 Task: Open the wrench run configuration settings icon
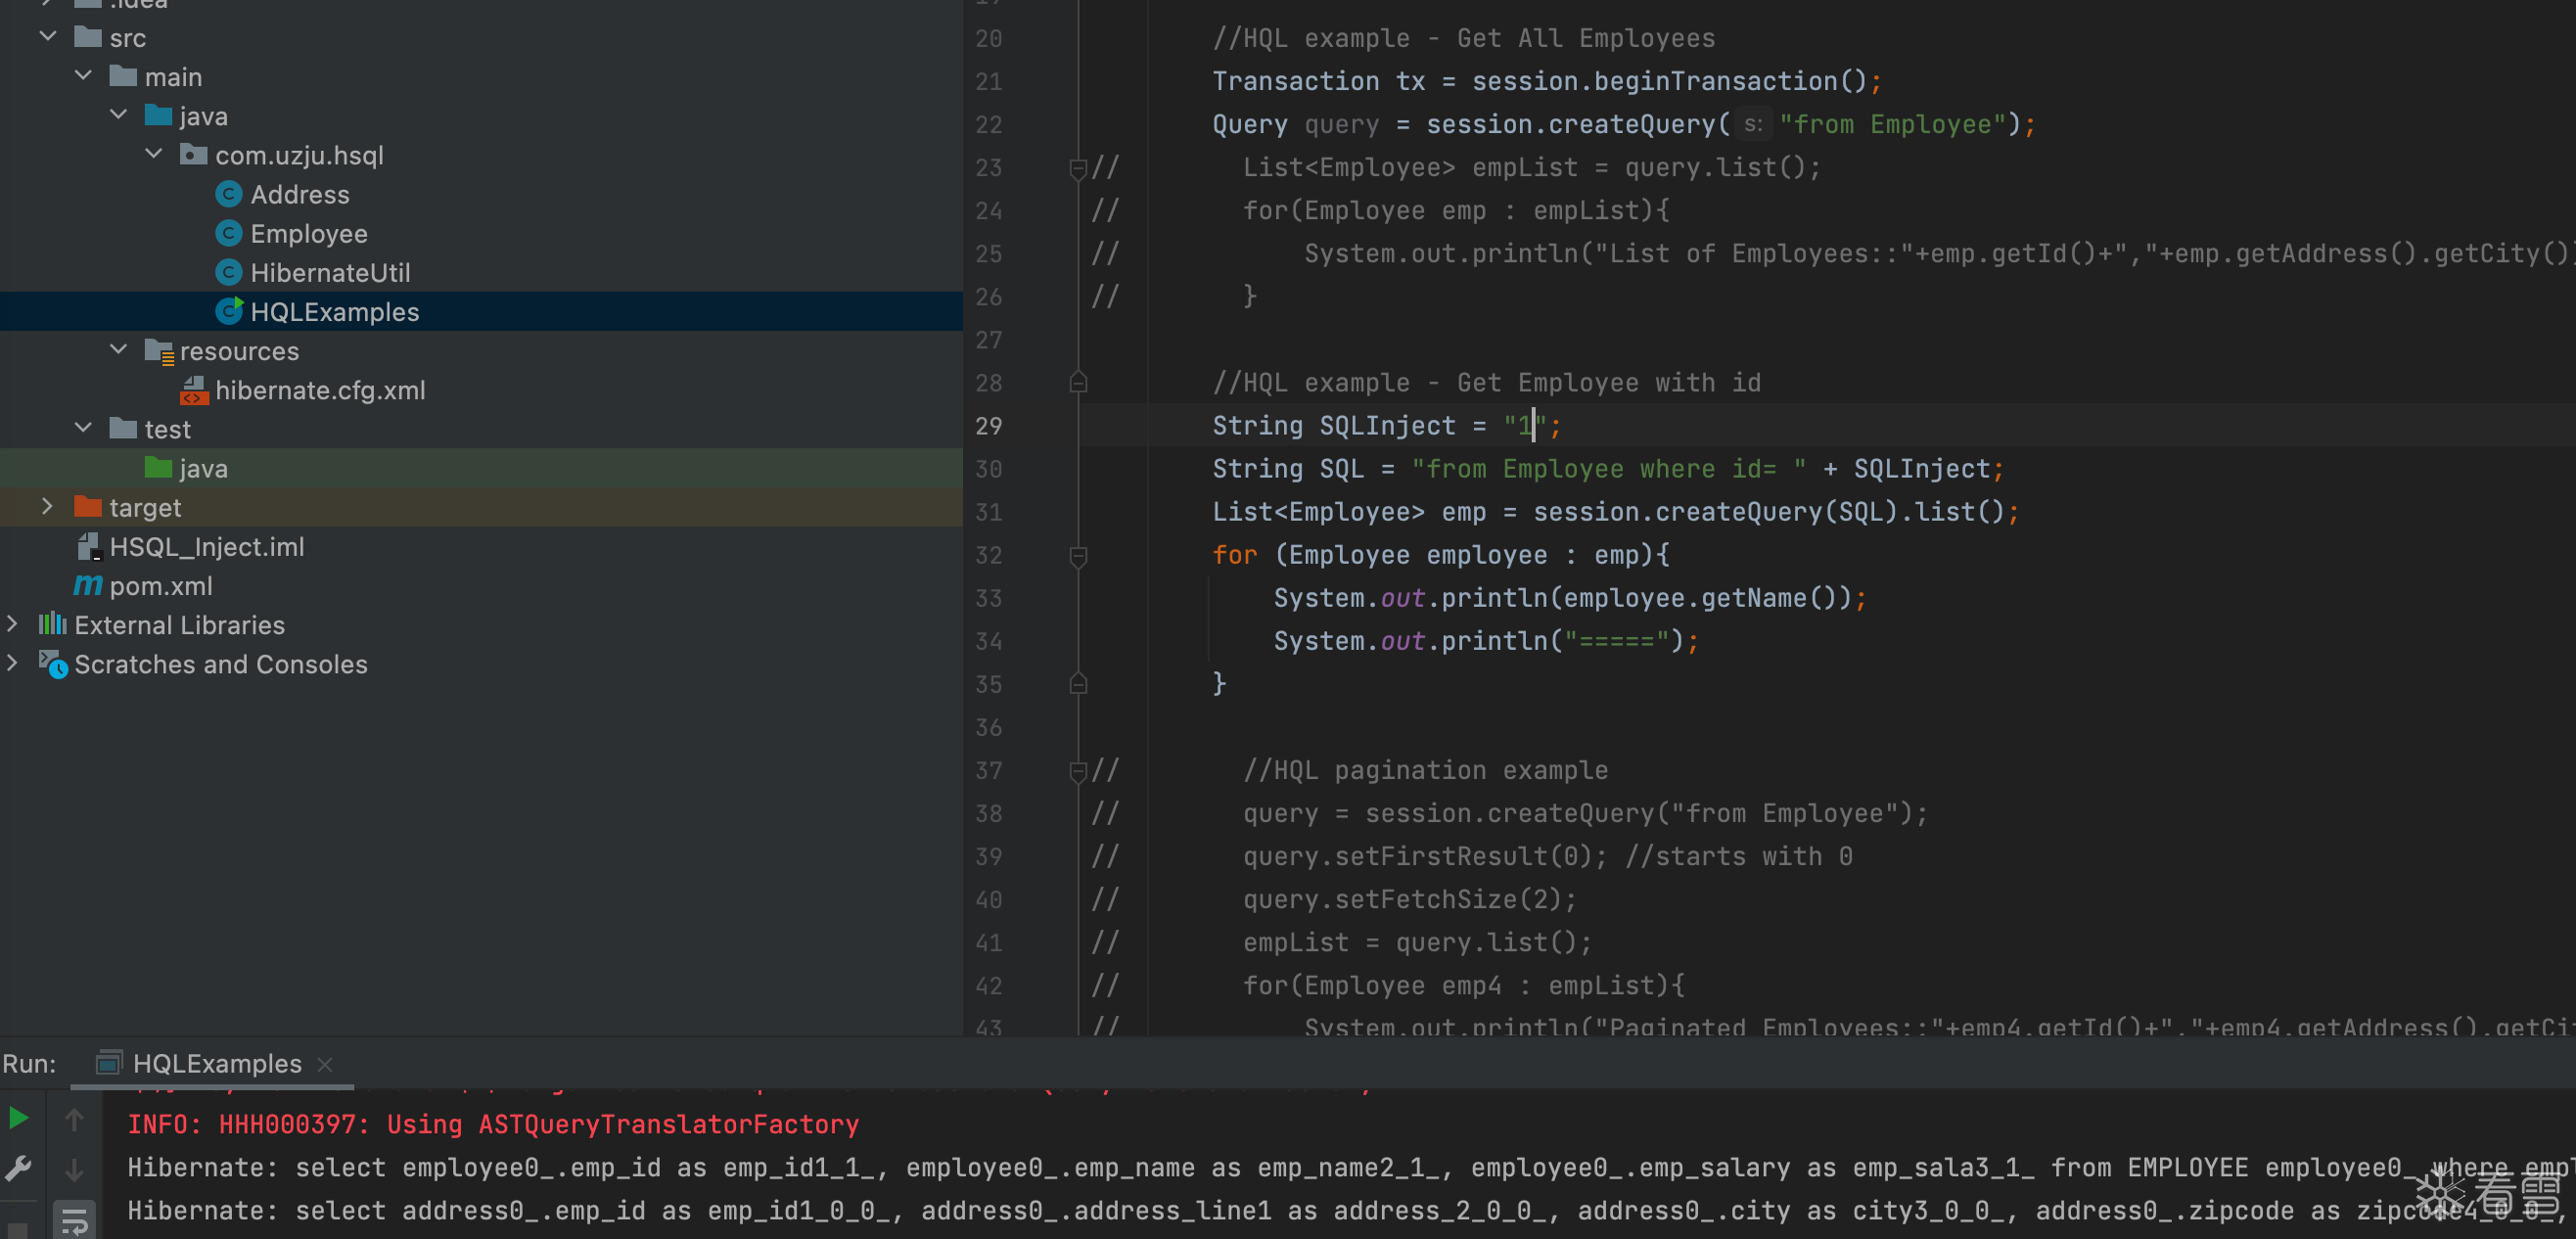click(18, 1168)
